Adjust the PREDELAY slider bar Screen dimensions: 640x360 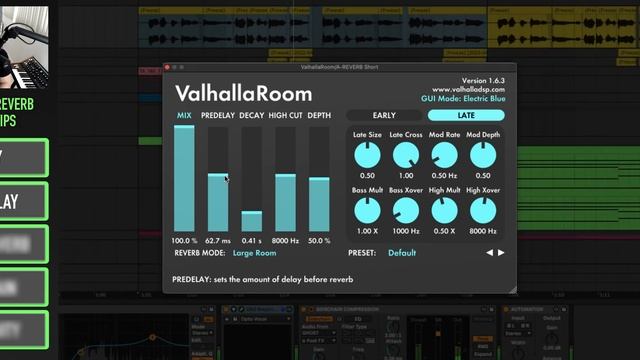[x=218, y=179]
